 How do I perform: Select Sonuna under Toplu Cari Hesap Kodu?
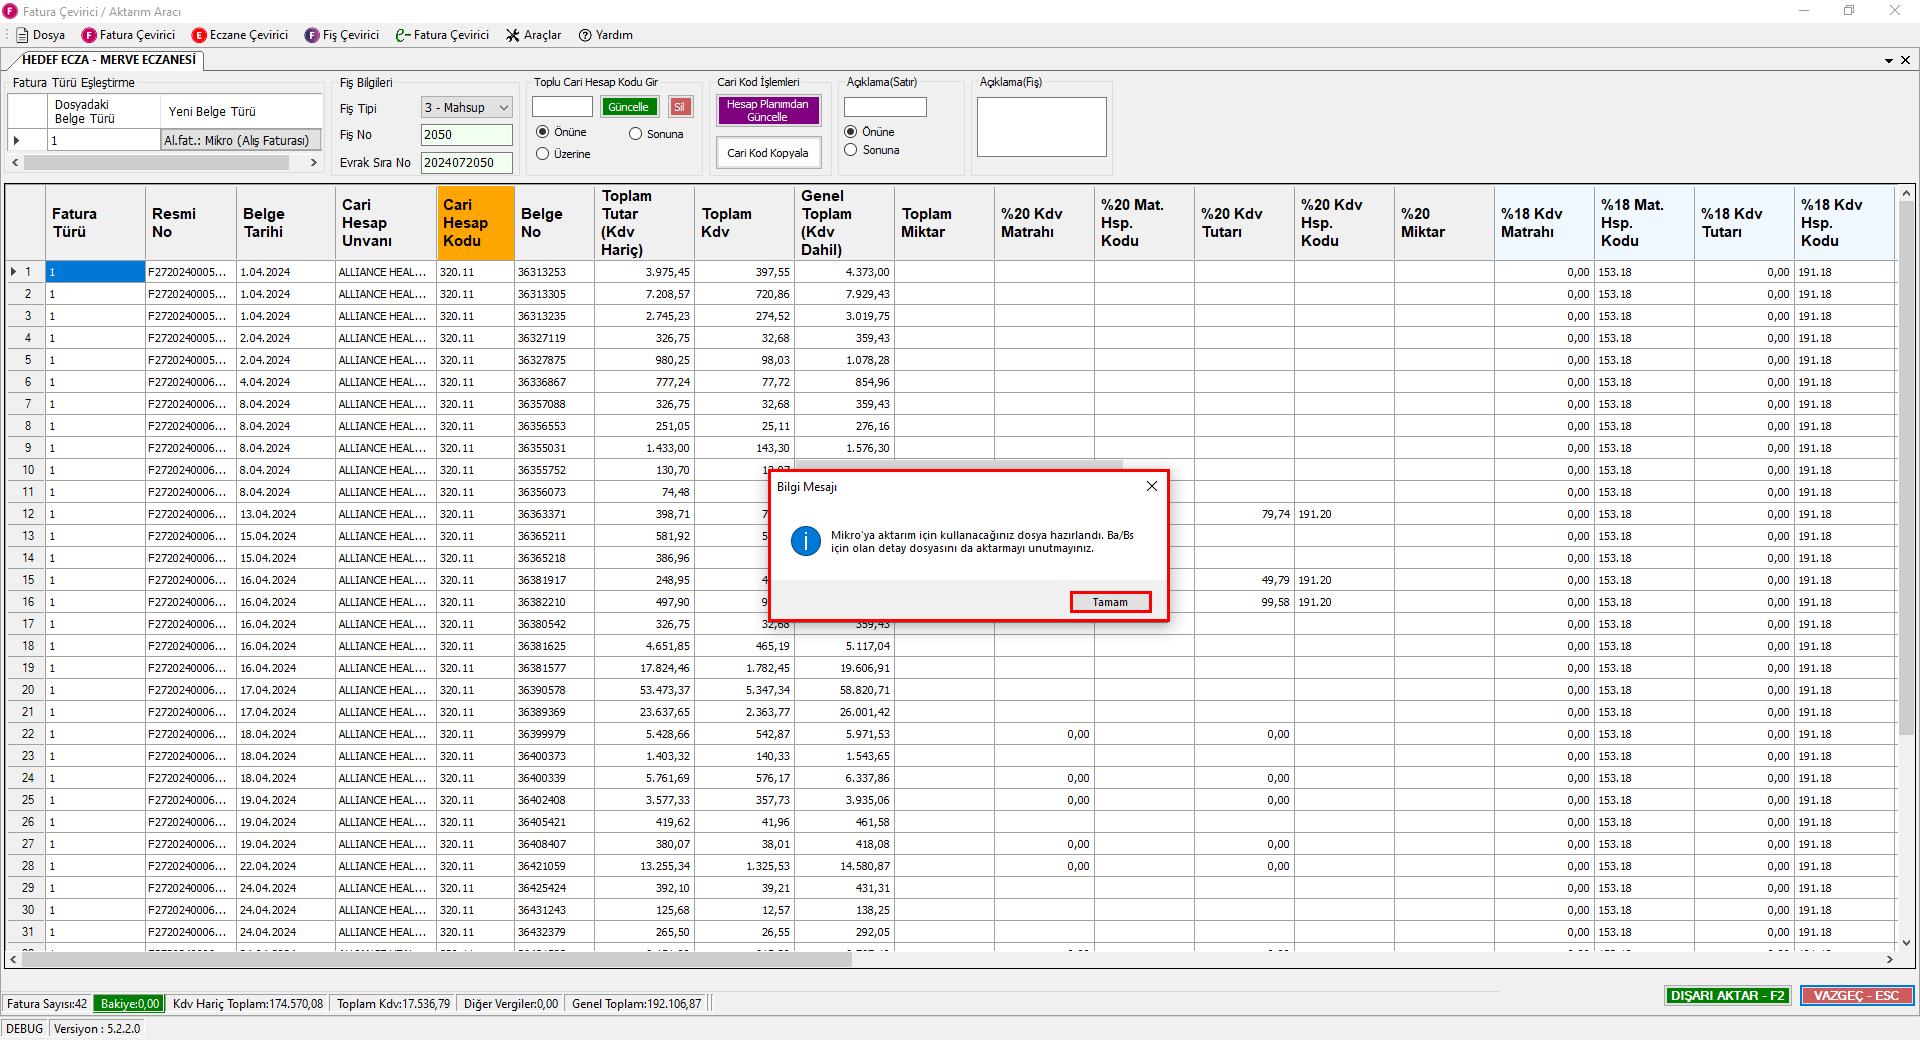tap(636, 134)
